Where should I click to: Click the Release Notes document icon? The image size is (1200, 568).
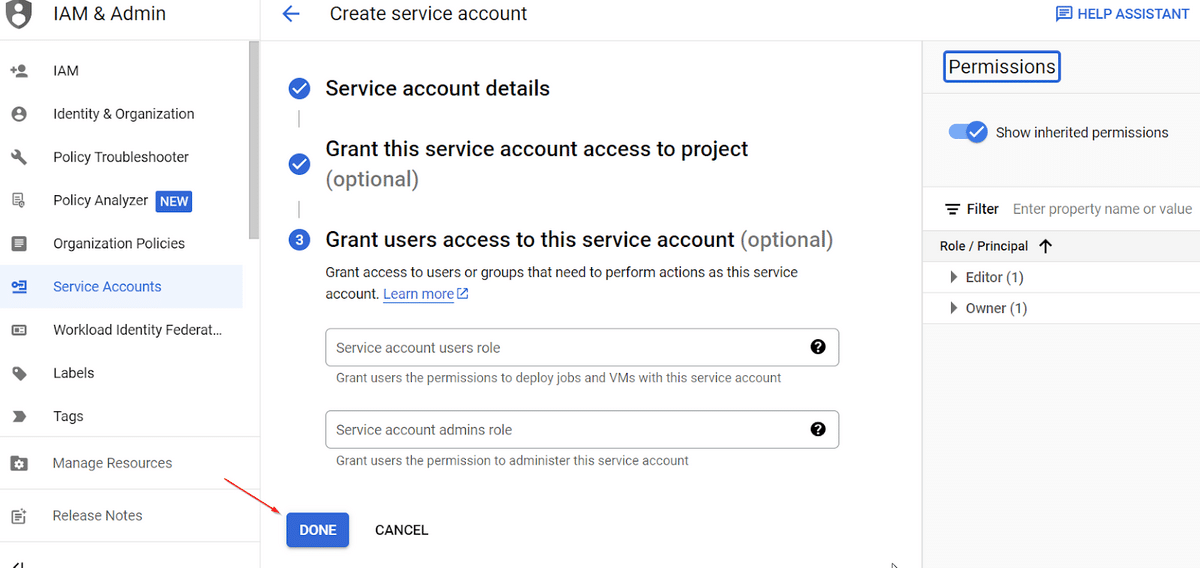(x=18, y=516)
